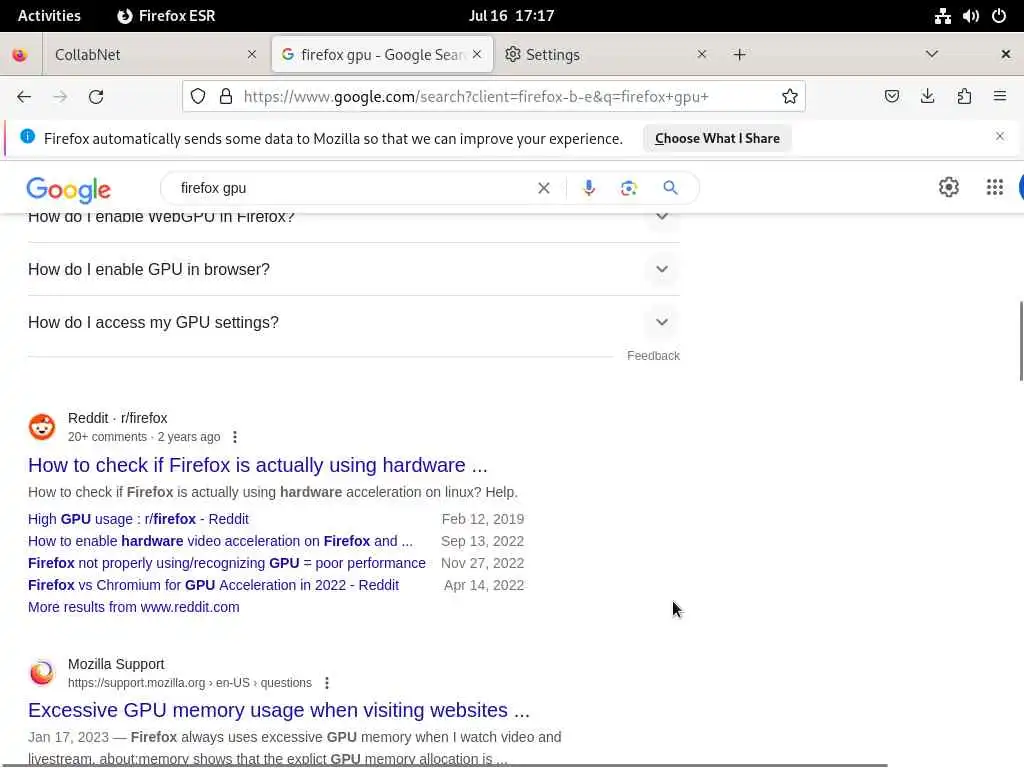
Task: Focus the browser URL address bar
Action: click(476, 97)
